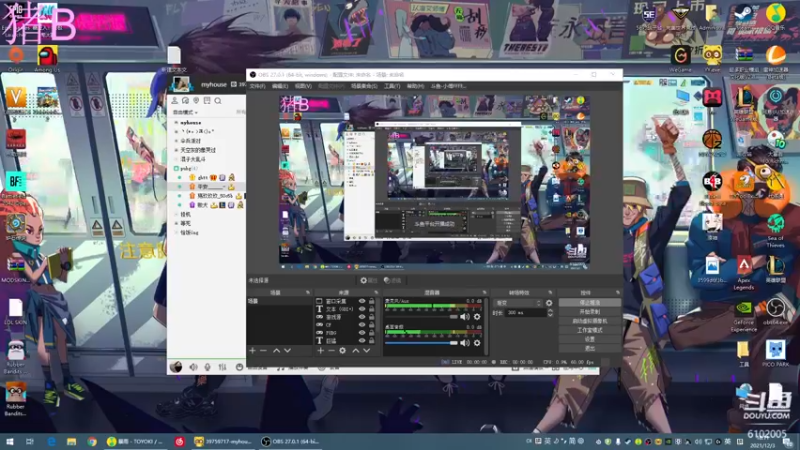Open Chrome from the taskbar

[91, 441]
